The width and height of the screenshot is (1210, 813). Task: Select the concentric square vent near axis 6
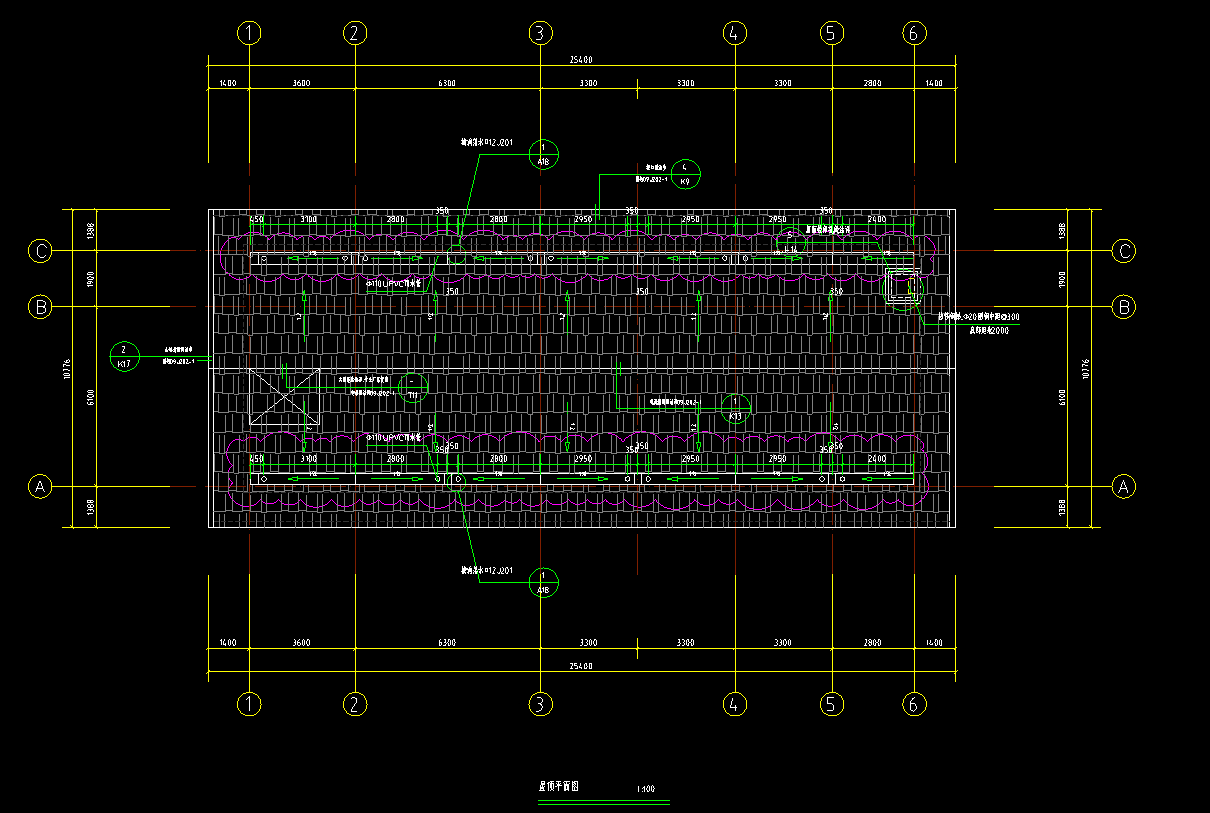(x=903, y=287)
